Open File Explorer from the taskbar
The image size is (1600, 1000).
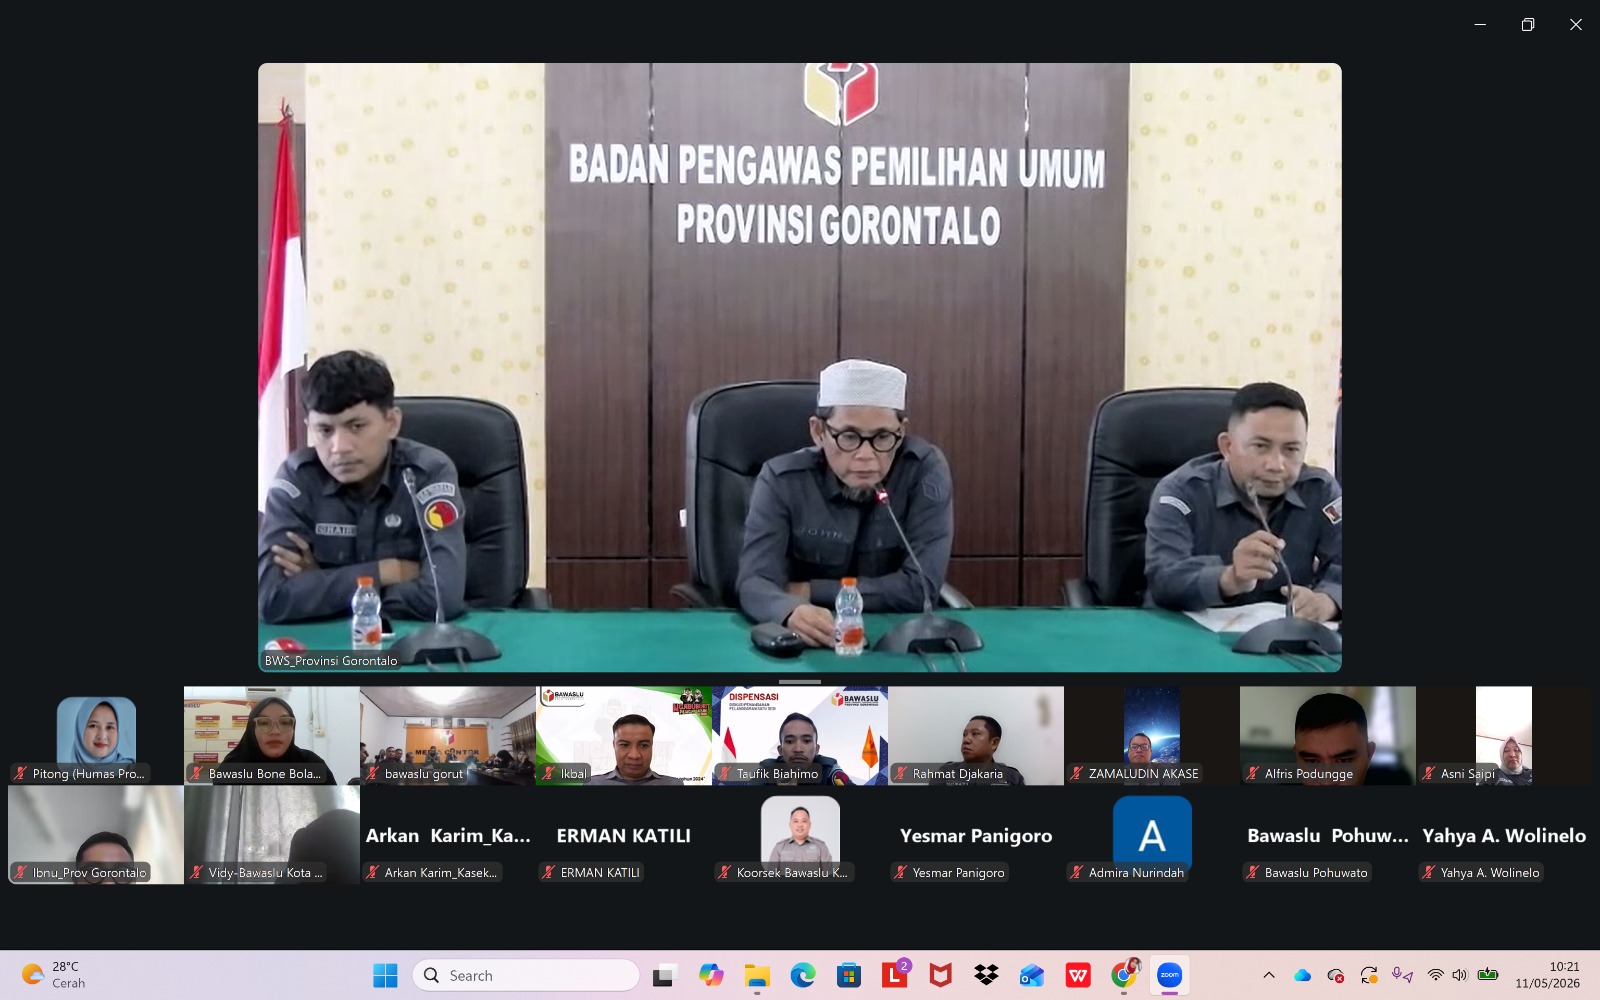point(757,975)
